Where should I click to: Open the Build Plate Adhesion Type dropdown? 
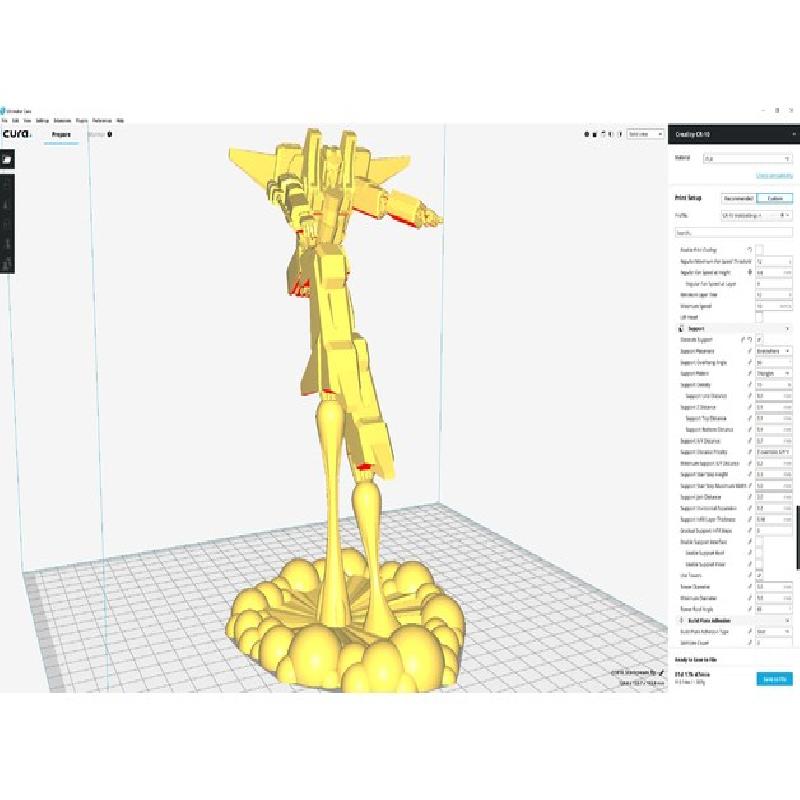click(x=774, y=632)
